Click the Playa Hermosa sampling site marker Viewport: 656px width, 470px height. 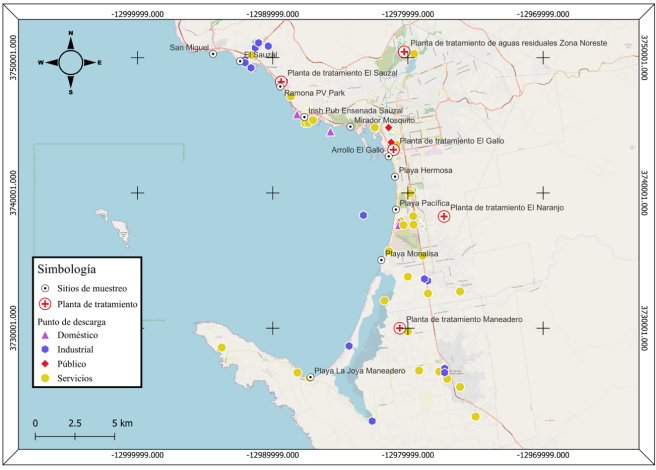coord(394,176)
